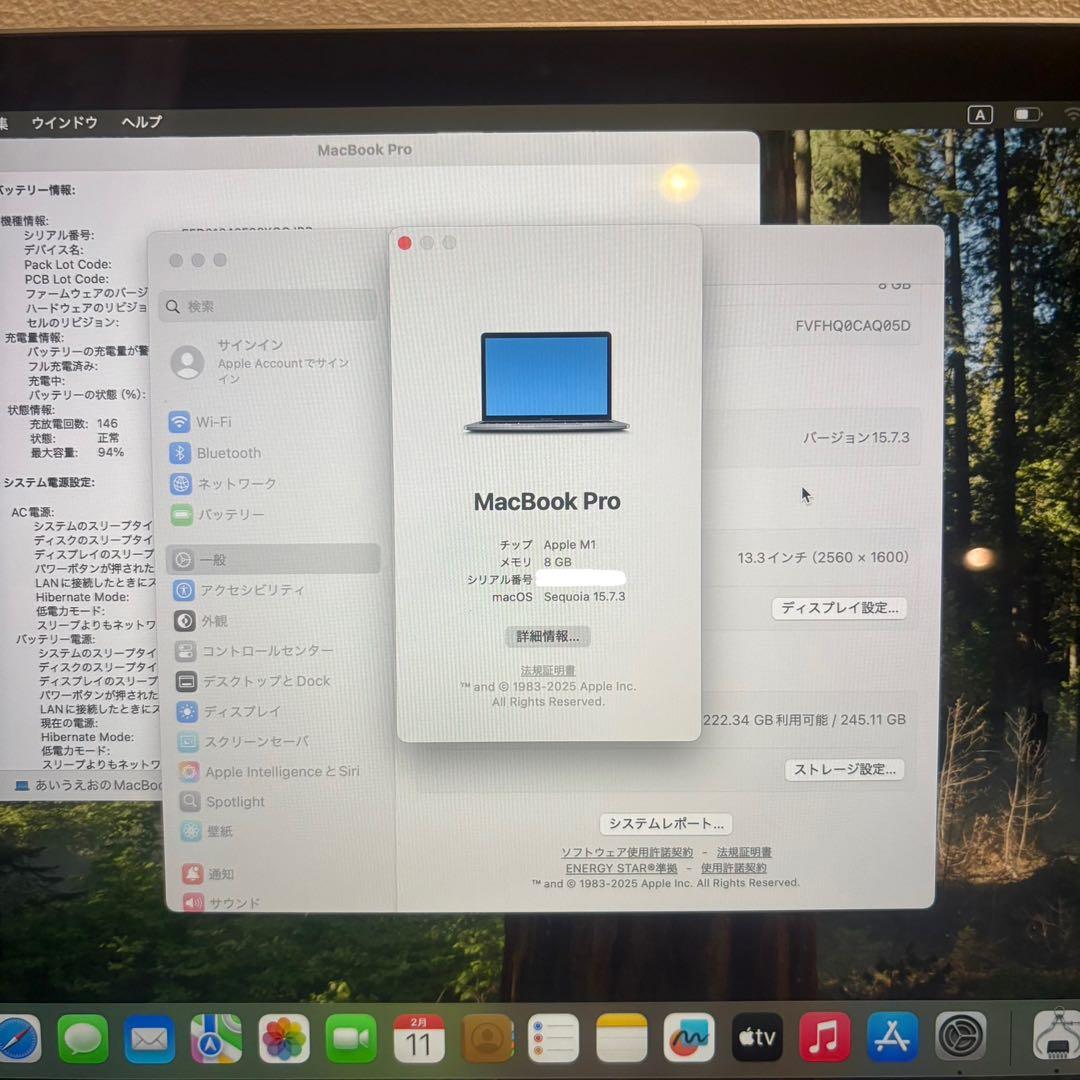Click the 詳細情報 button
The width and height of the screenshot is (1080, 1080).
click(x=547, y=636)
